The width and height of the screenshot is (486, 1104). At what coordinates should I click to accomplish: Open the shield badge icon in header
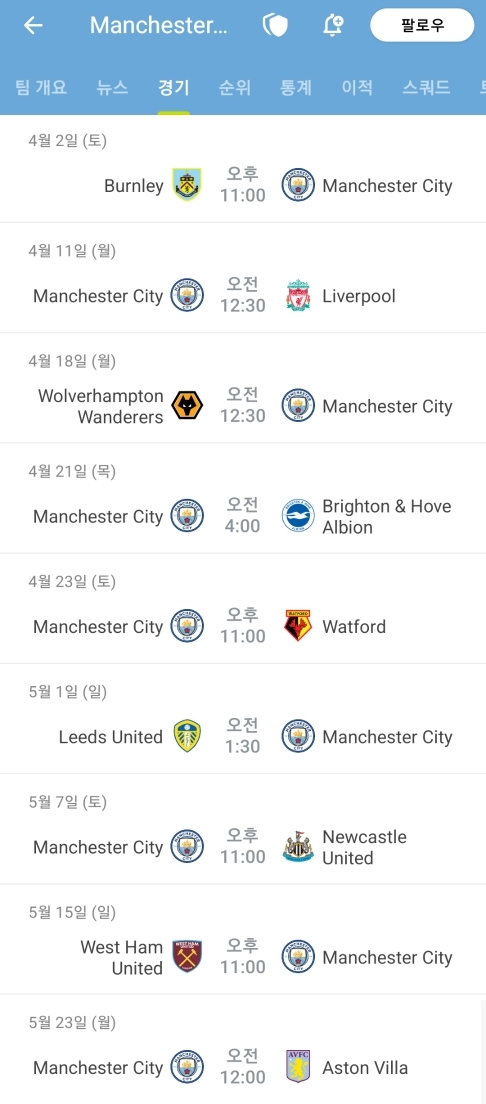click(x=275, y=26)
